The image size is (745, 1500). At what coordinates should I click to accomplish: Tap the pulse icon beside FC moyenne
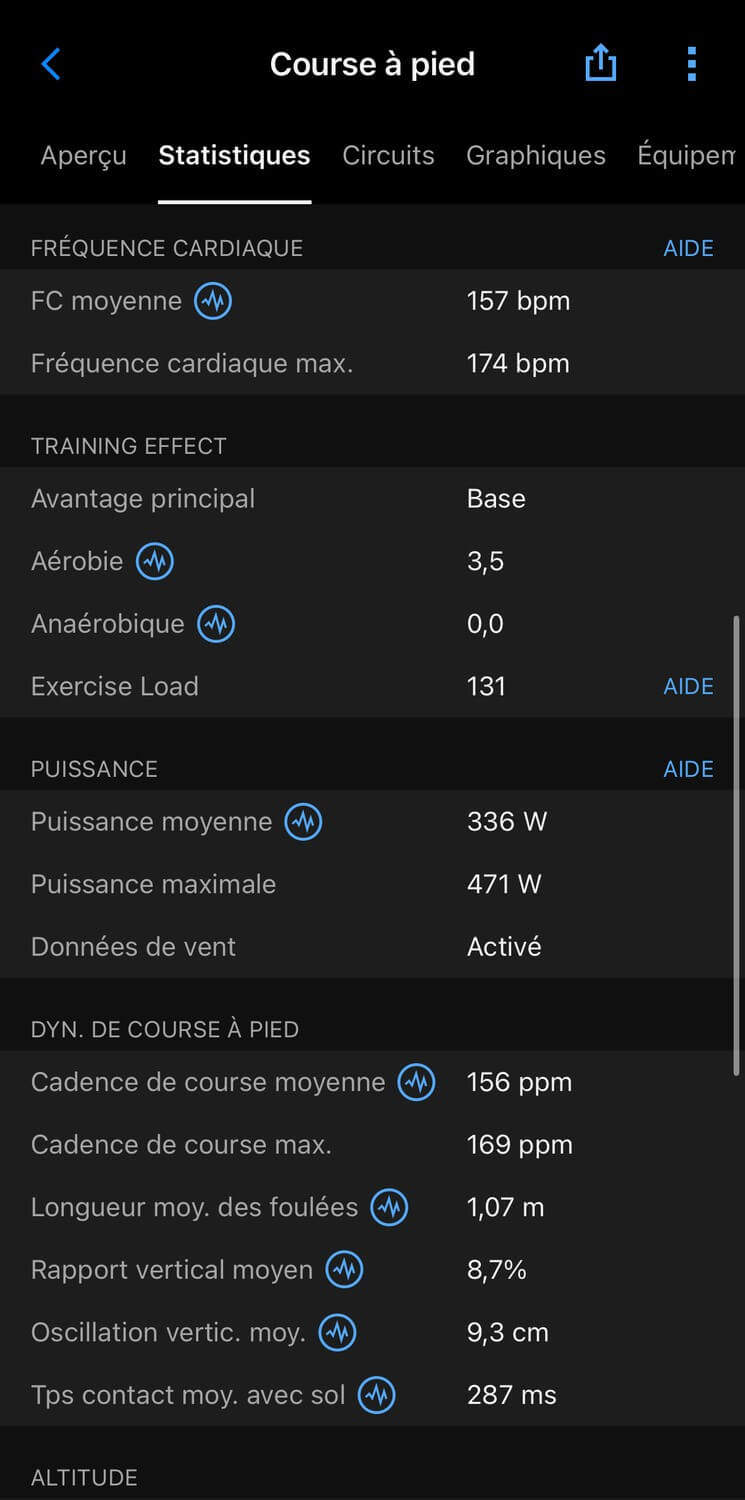213,301
